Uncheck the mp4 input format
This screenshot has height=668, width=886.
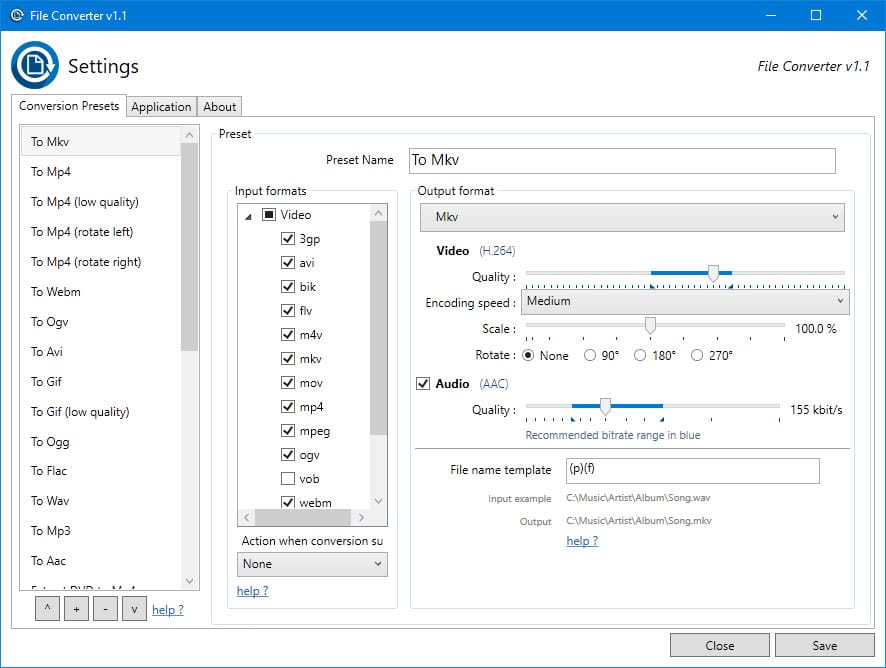click(x=288, y=406)
